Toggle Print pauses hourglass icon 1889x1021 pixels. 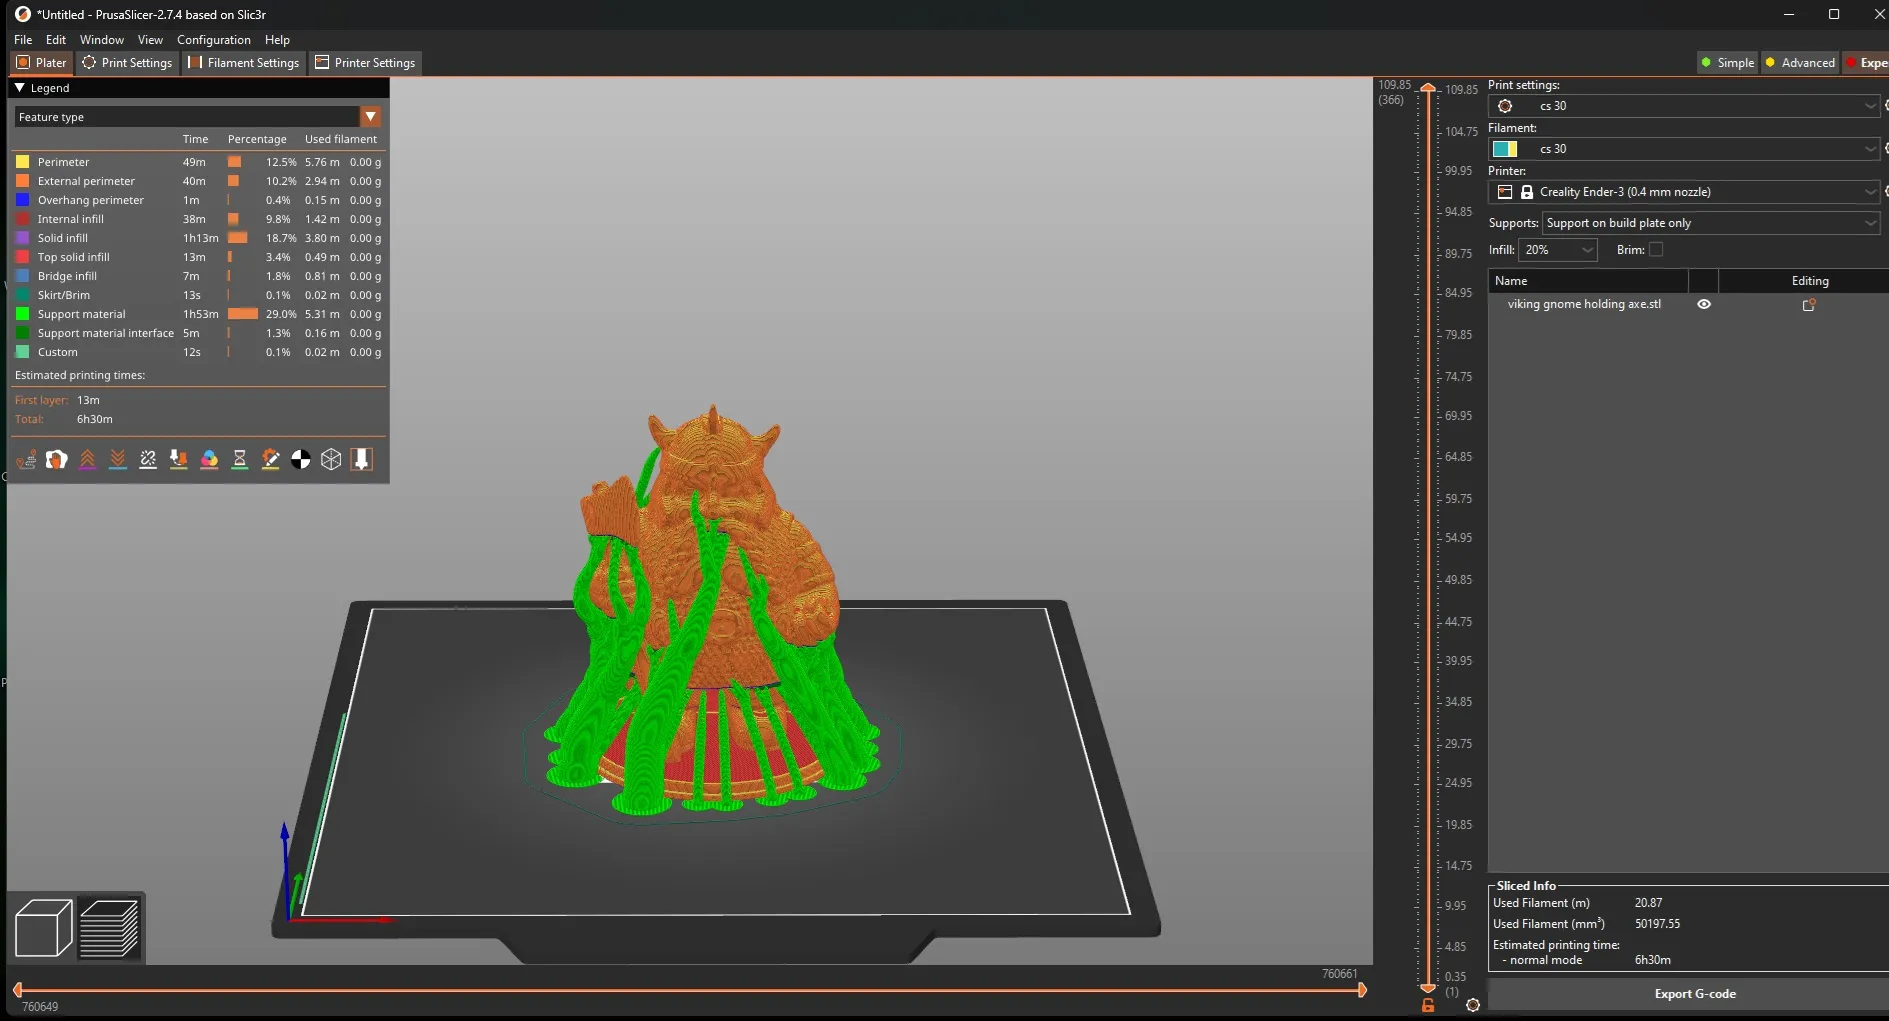[240, 459]
